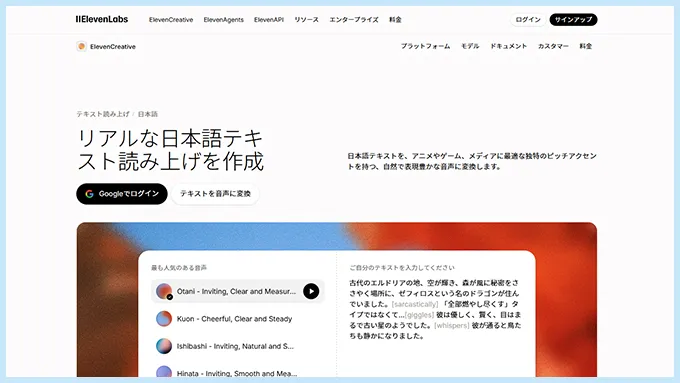Open the ElevenCreative top menu

click(x=171, y=20)
